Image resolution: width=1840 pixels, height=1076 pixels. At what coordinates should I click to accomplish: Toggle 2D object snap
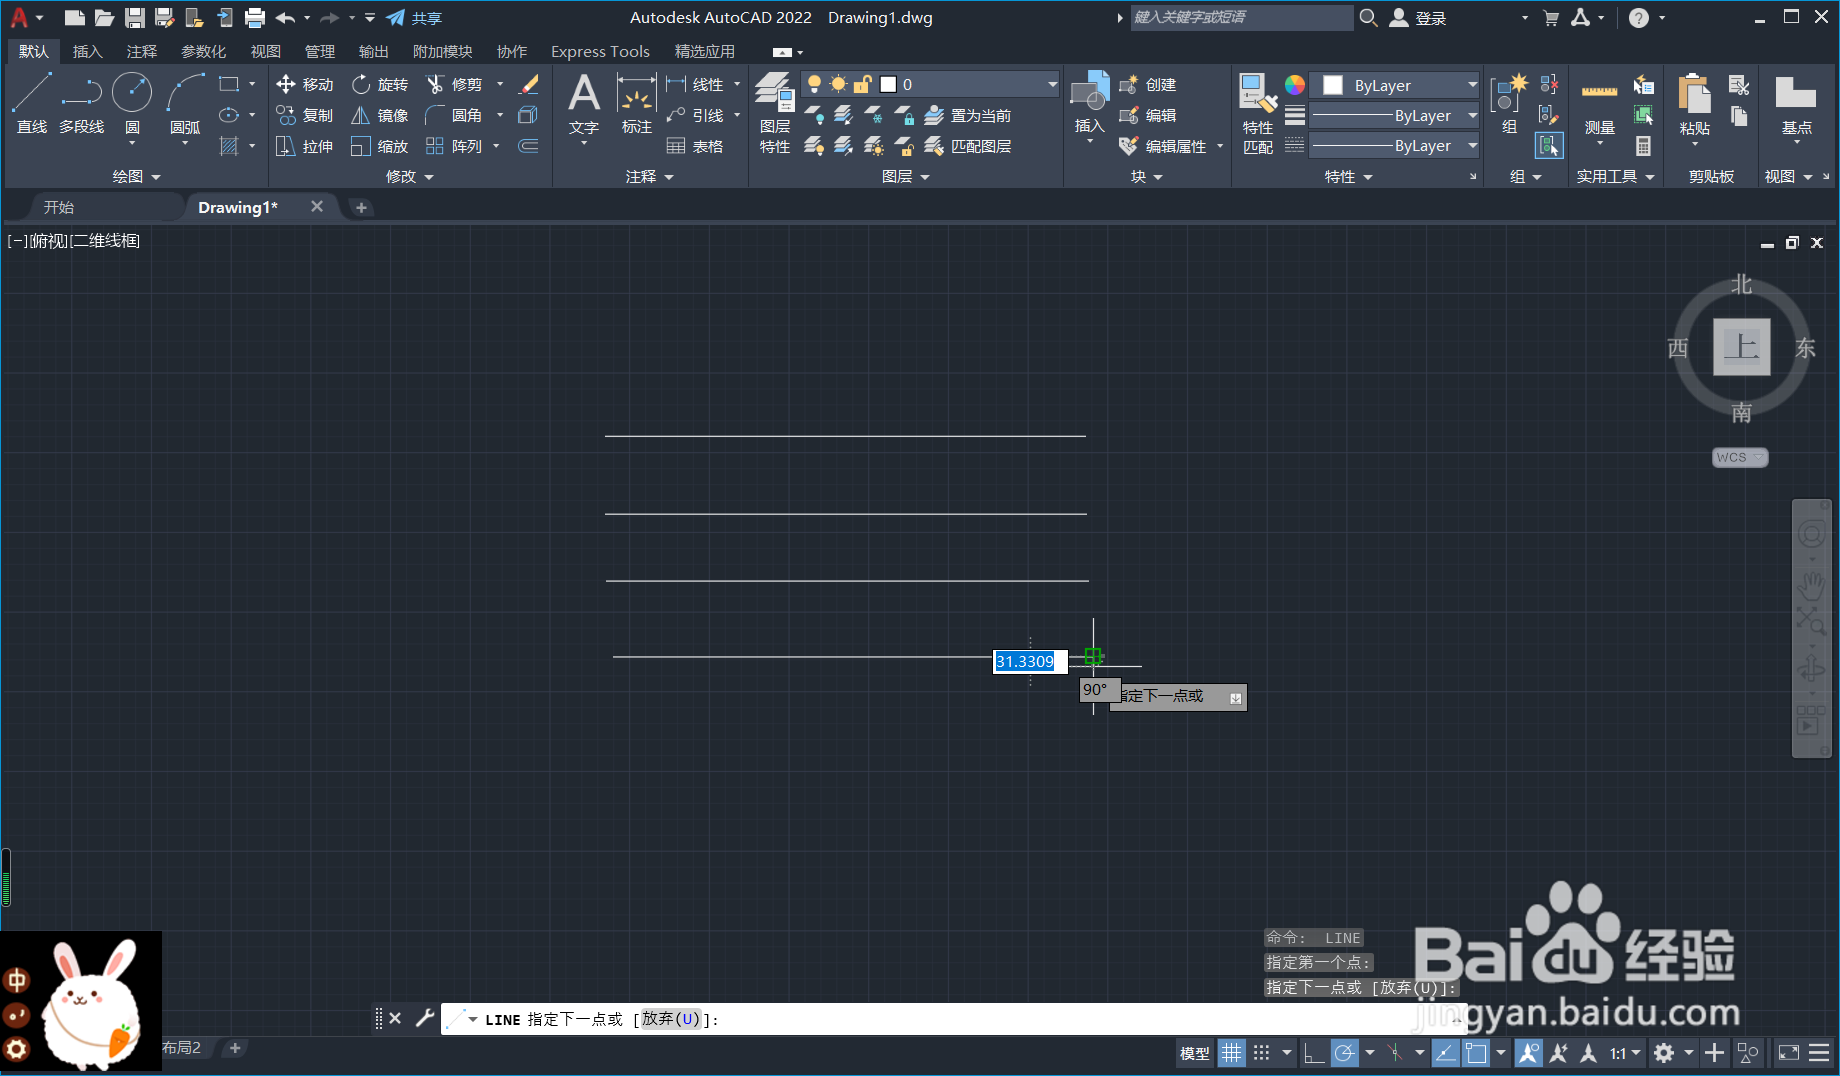click(1477, 1053)
